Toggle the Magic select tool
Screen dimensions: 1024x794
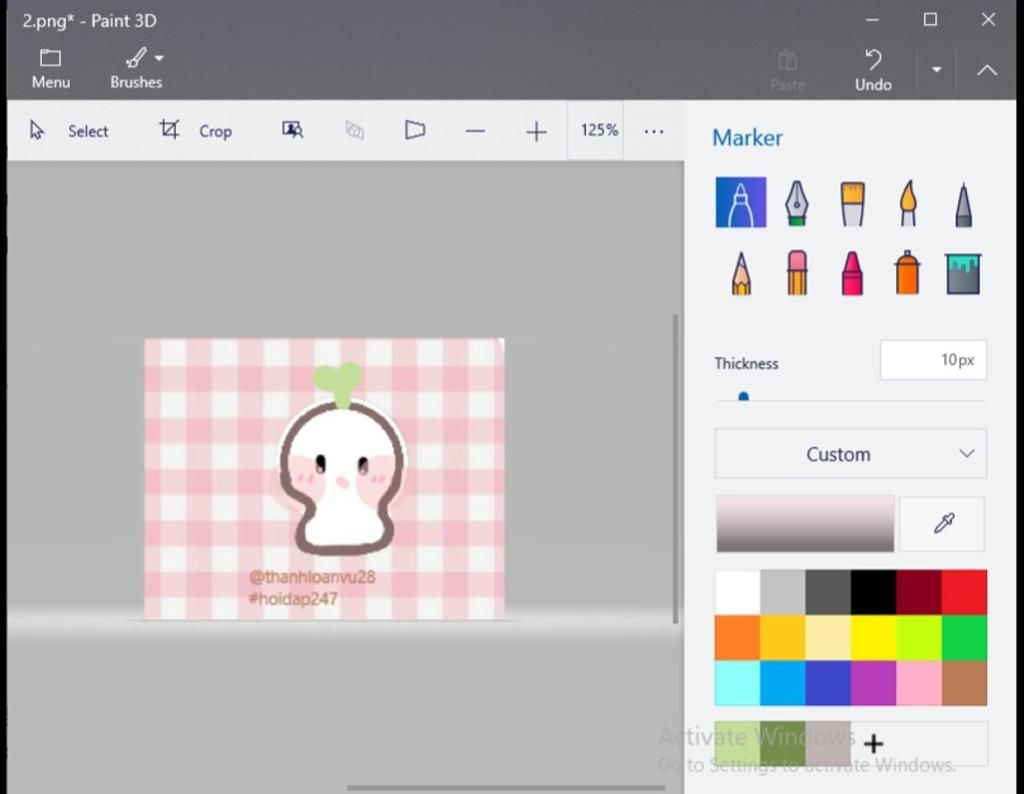(x=292, y=131)
